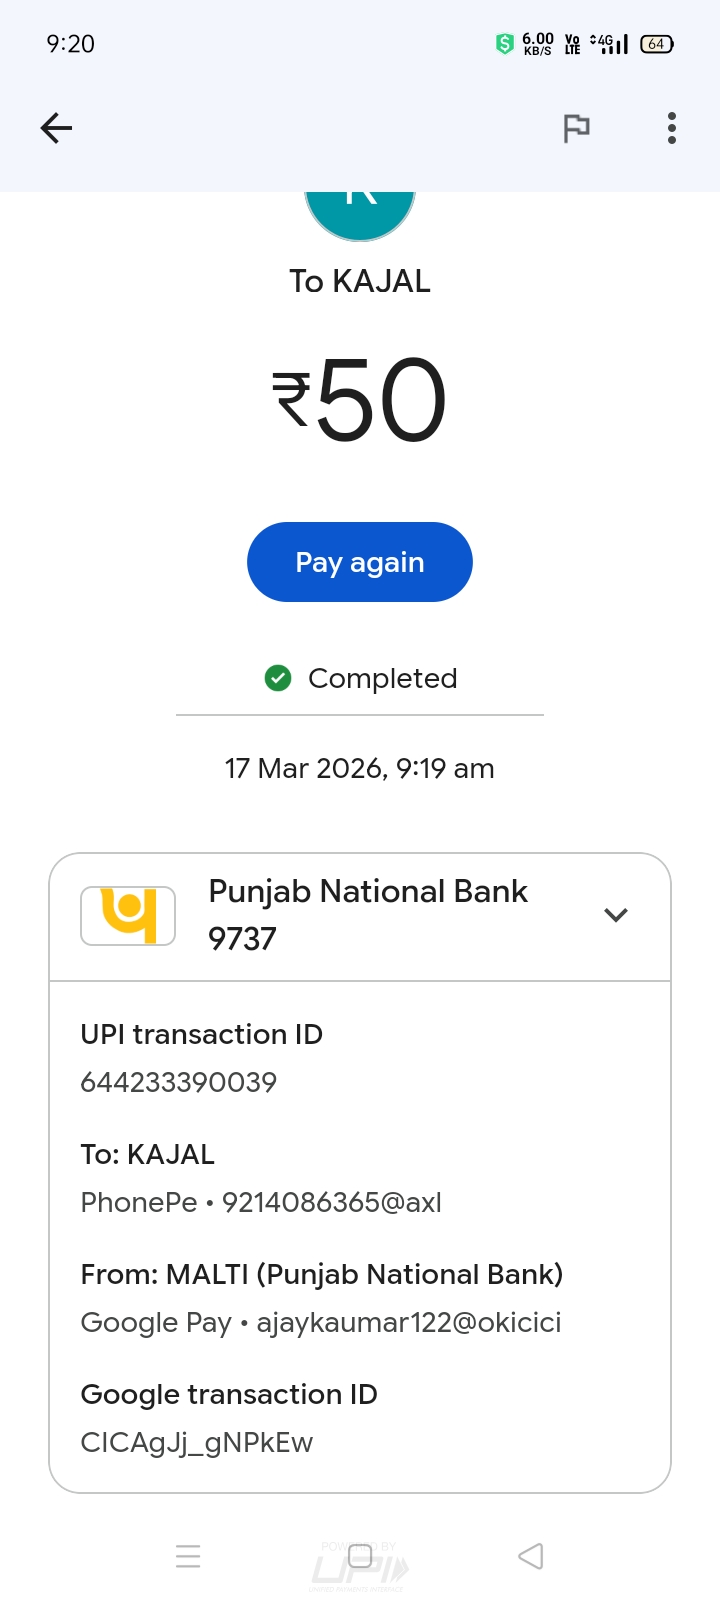The height and width of the screenshot is (1600, 720).
Task: Tap the ₹50 payment amount
Action: point(360,400)
